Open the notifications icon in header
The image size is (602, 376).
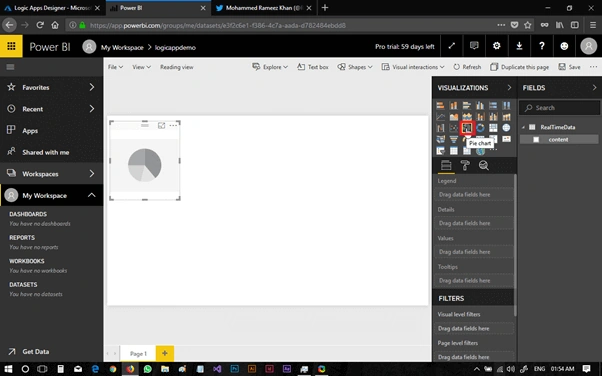[x=474, y=46]
